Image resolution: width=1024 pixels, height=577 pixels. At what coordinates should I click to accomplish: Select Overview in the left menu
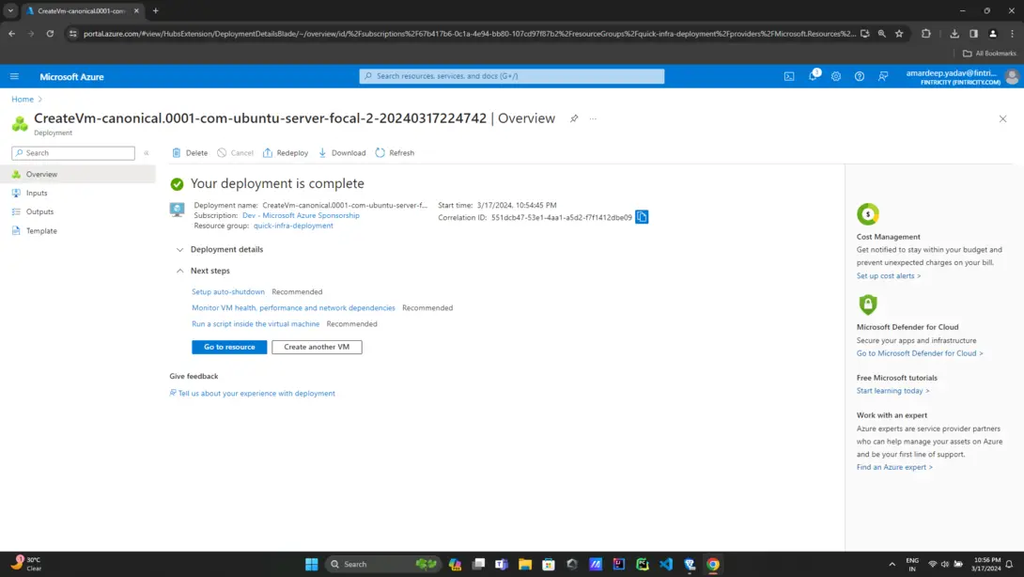pyautogui.click(x=78, y=174)
